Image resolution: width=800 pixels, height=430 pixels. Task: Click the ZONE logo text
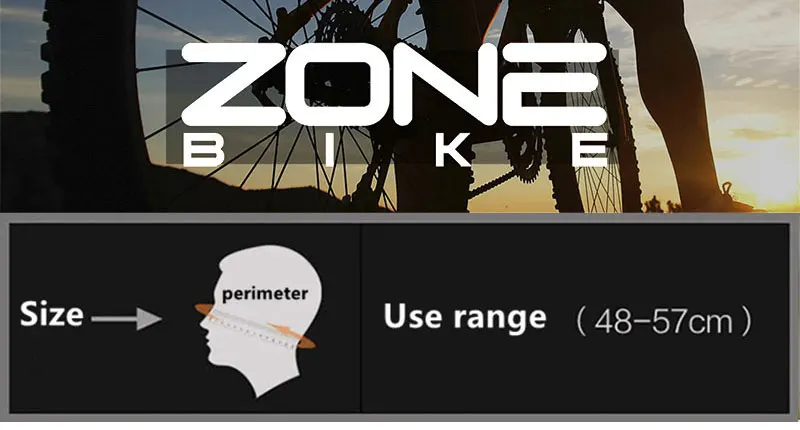click(394, 84)
